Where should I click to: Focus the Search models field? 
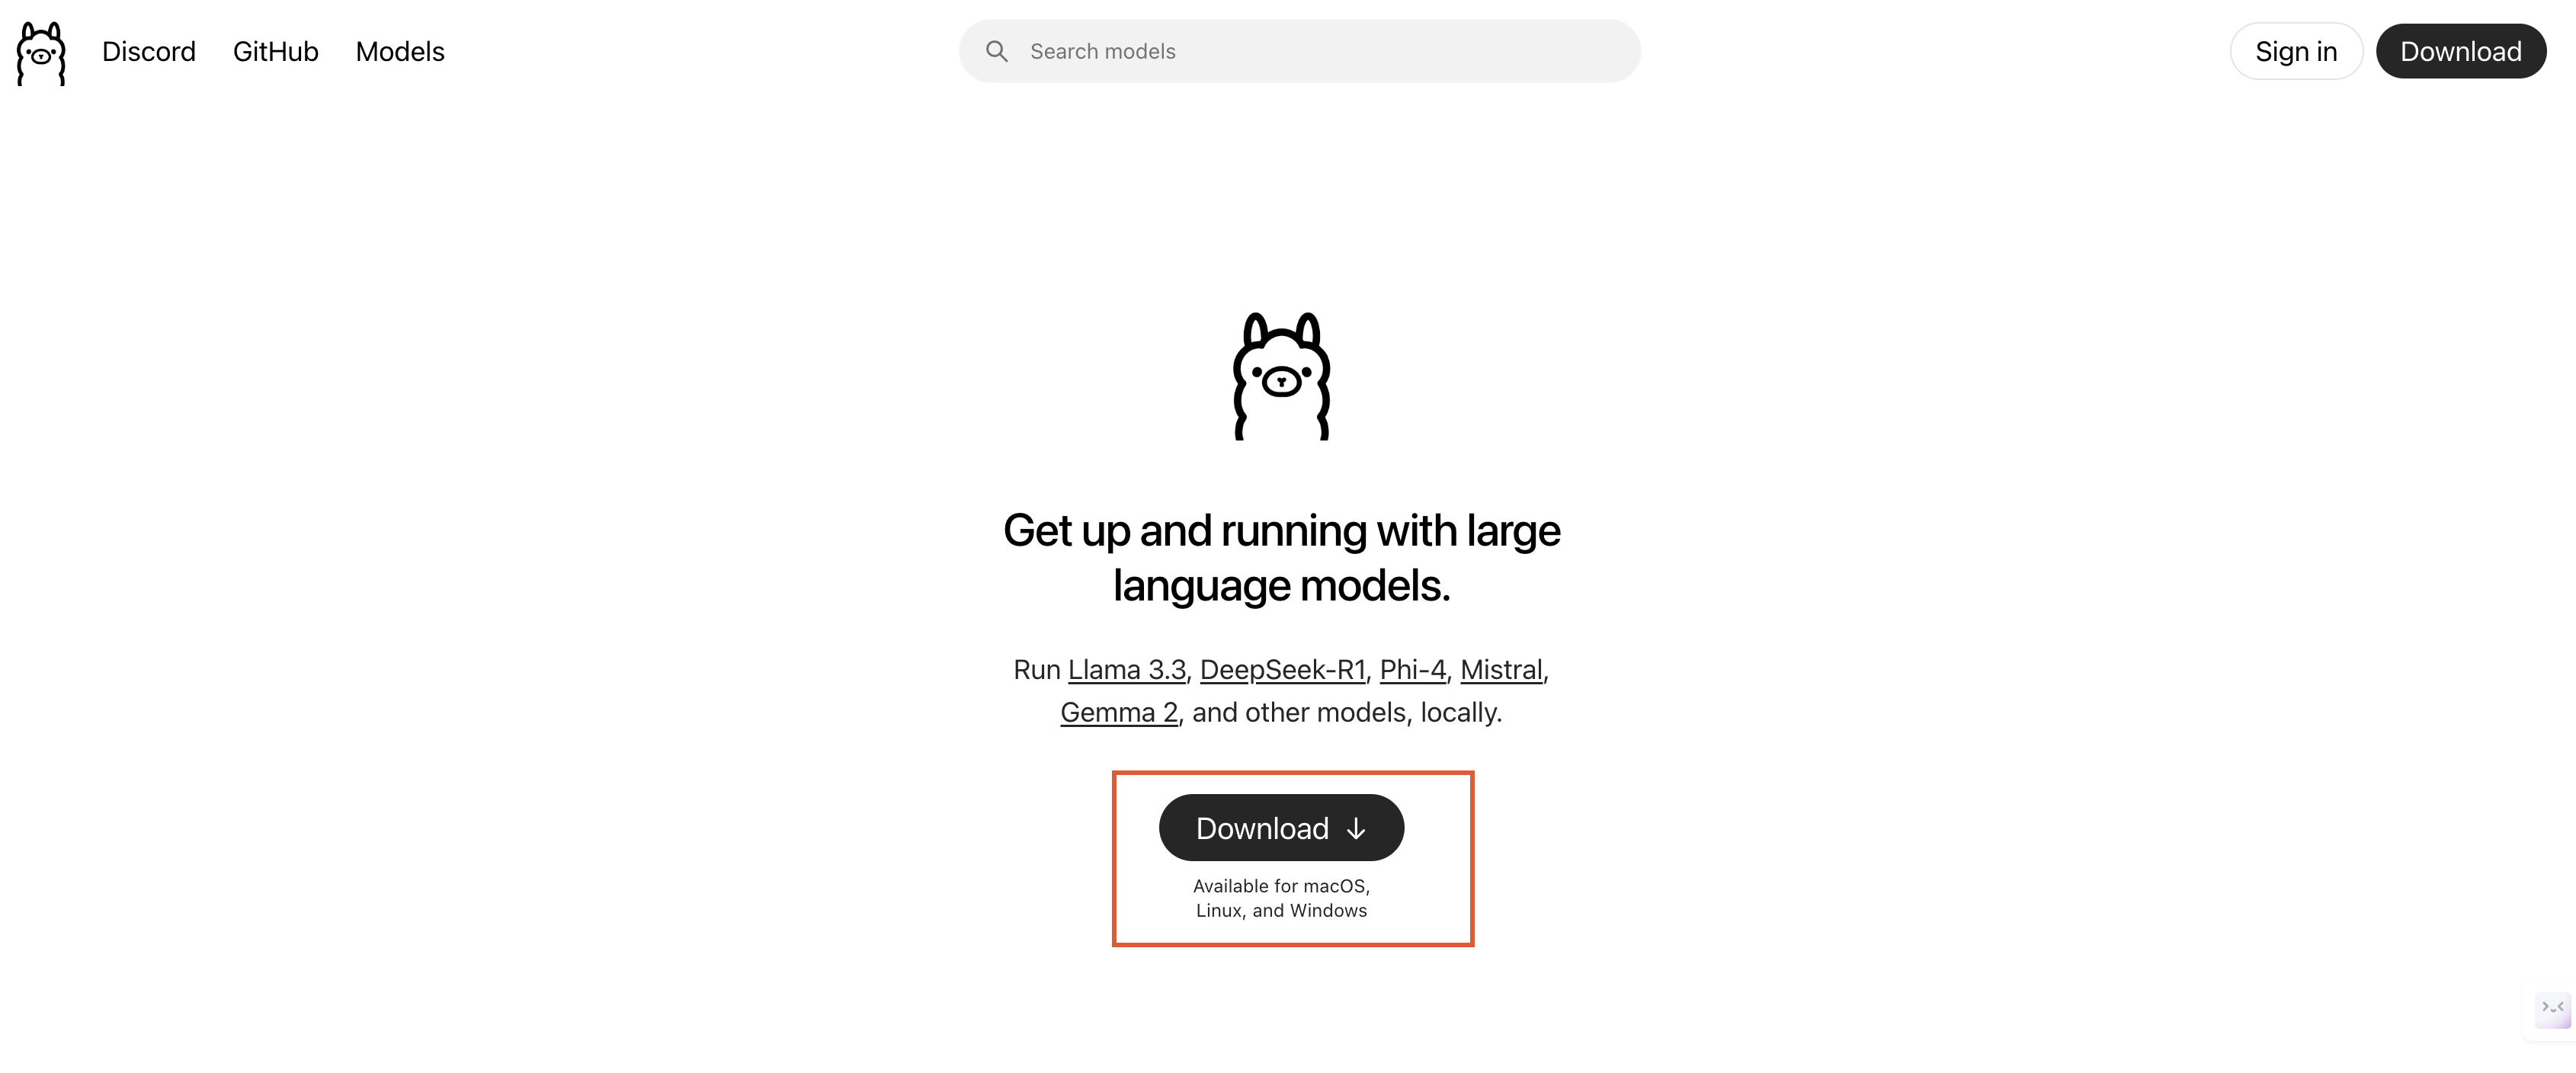[1299, 51]
